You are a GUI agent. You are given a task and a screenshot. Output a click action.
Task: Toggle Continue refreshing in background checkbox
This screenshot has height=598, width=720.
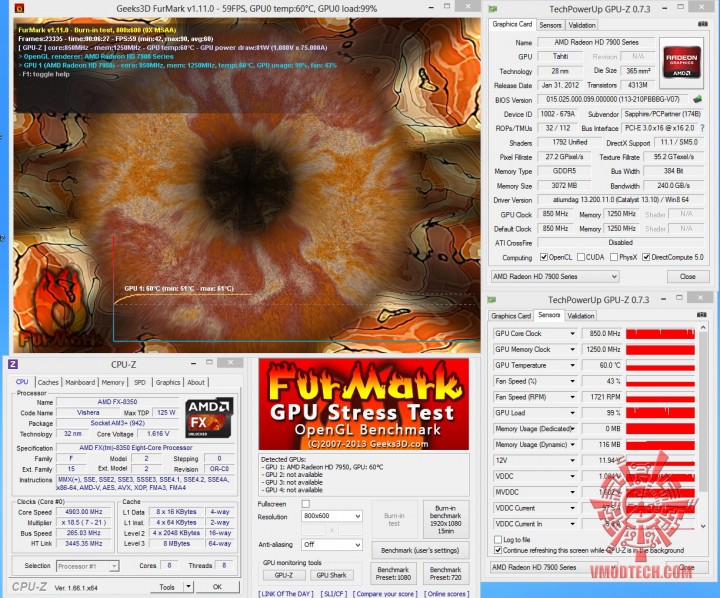click(x=498, y=550)
